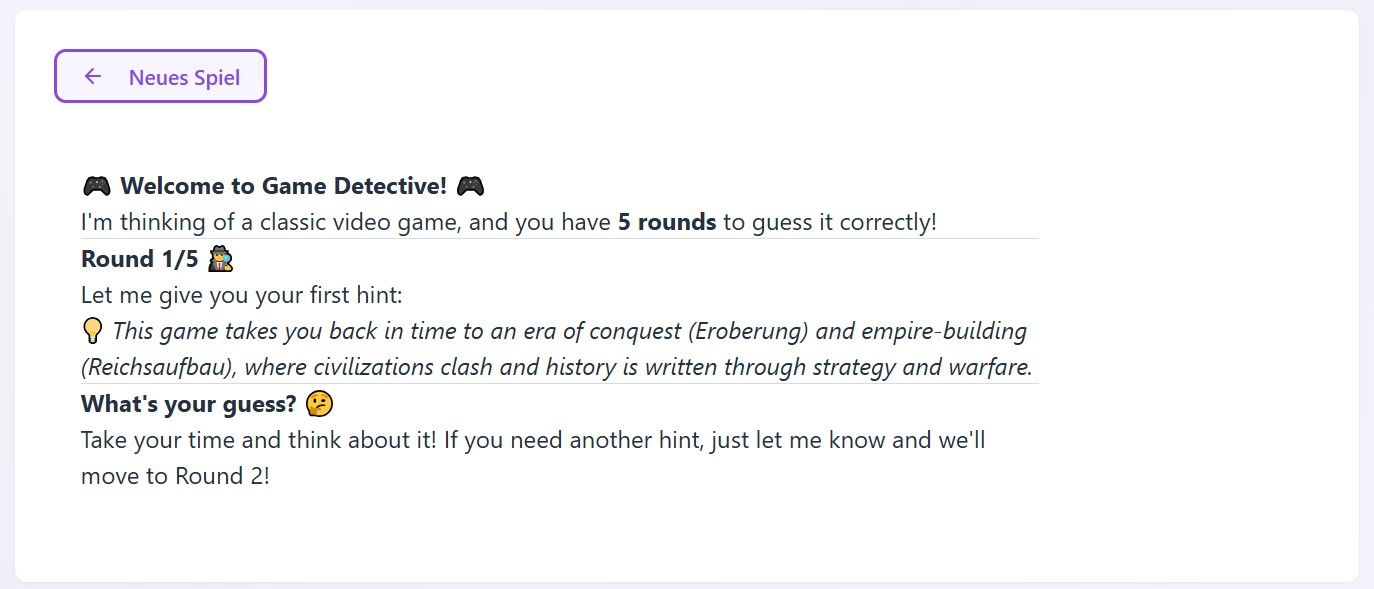Click the detective emoji beside Round 1/5
Image resolution: width=1374 pixels, height=589 pixels.
(221, 259)
